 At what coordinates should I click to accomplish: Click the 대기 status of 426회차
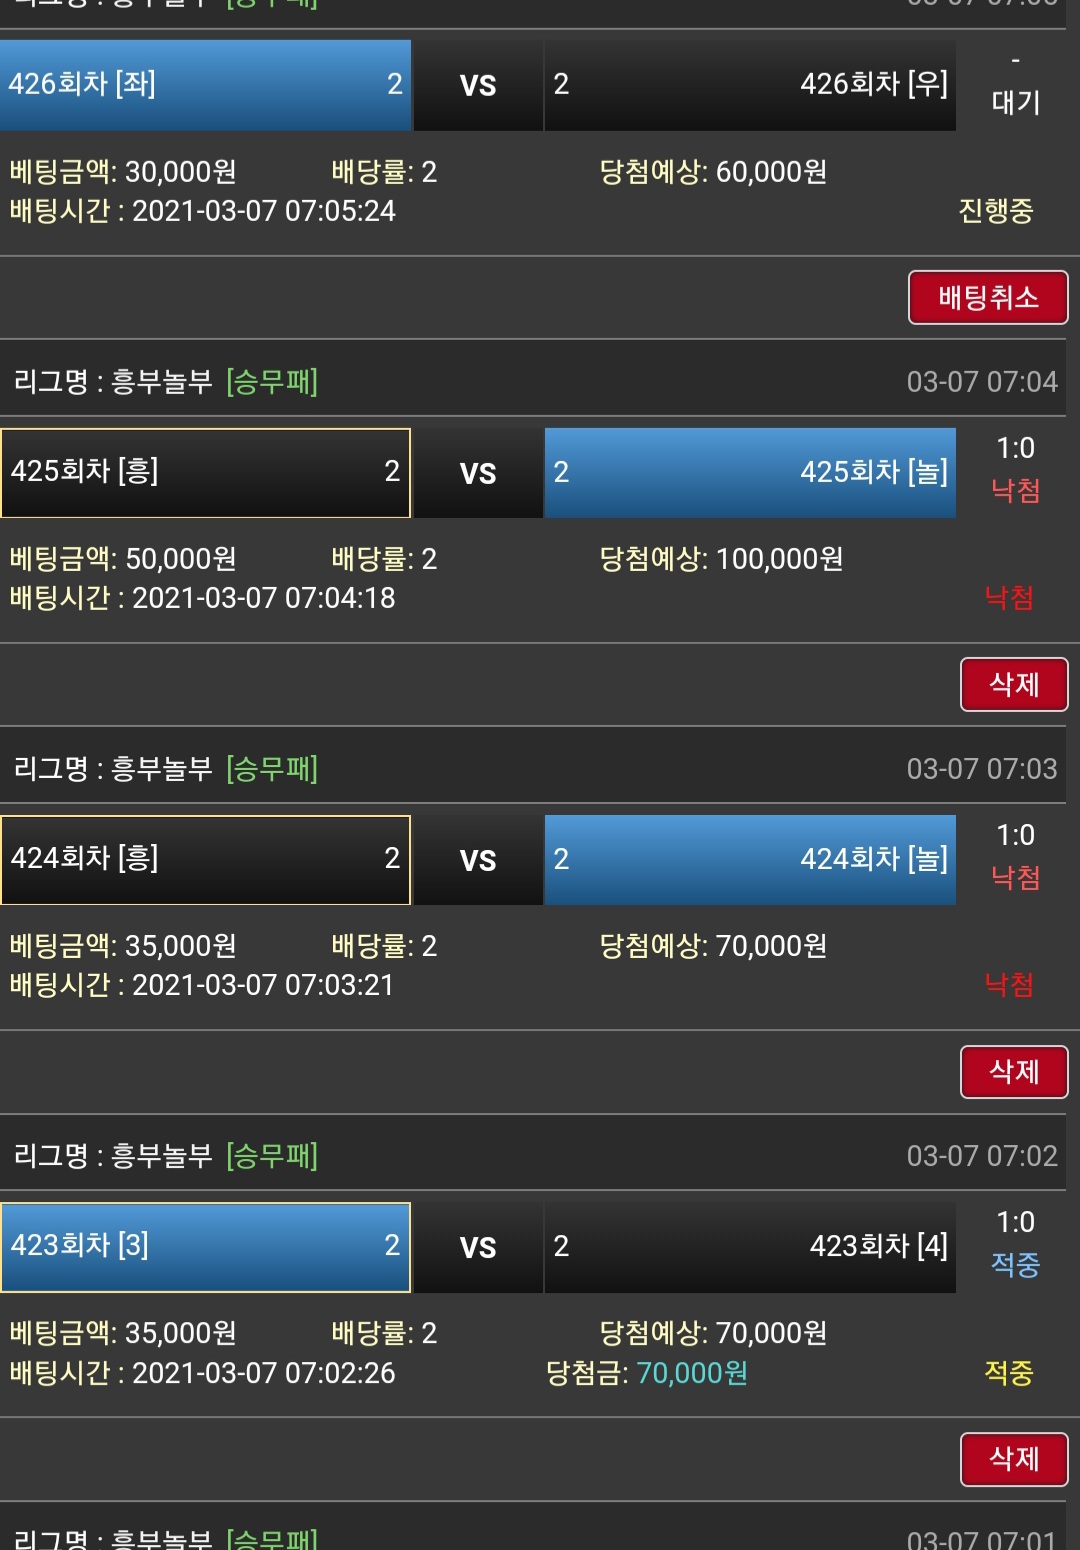pos(1015,102)
